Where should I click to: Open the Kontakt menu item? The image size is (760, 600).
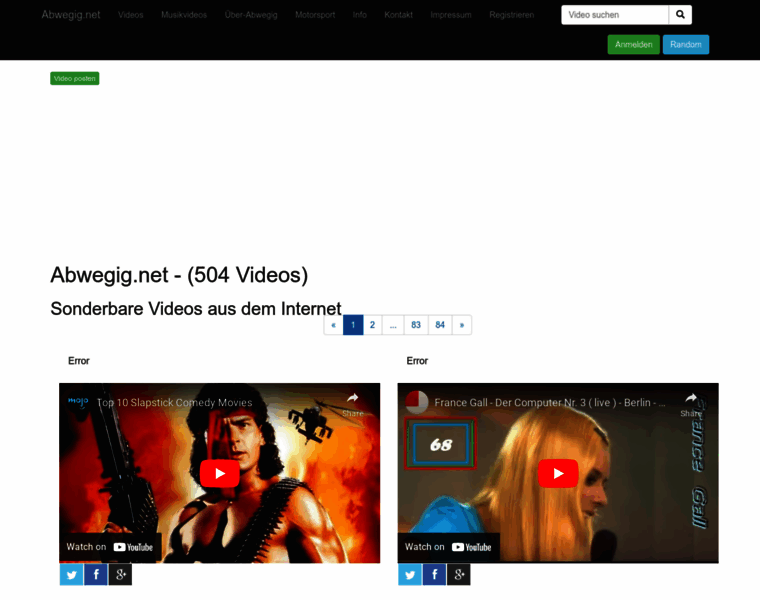point(398,15)
